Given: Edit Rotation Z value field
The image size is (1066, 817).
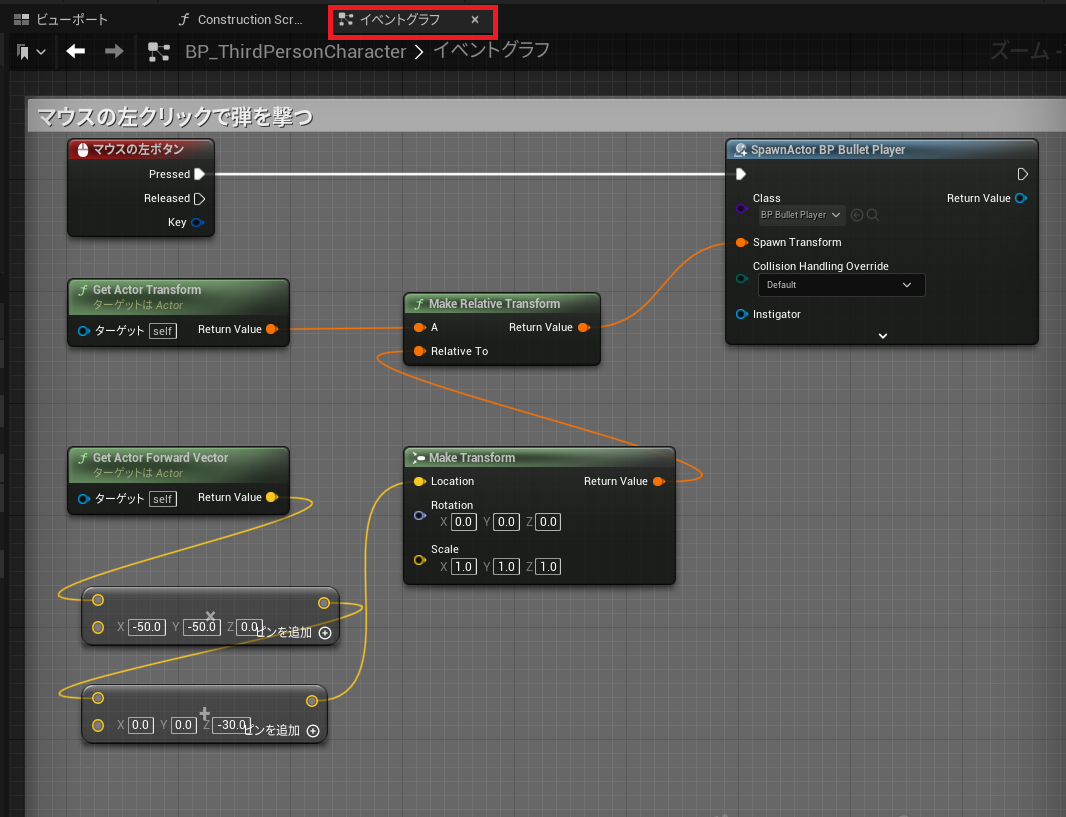Looking at the screenshot, I should tap(549, 522).
